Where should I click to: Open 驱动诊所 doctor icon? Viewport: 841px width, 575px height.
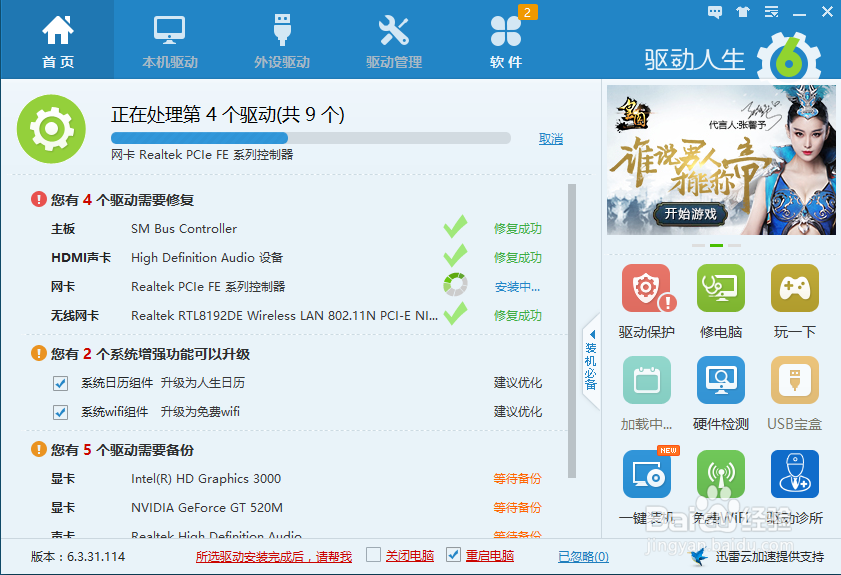coord(795,474)
